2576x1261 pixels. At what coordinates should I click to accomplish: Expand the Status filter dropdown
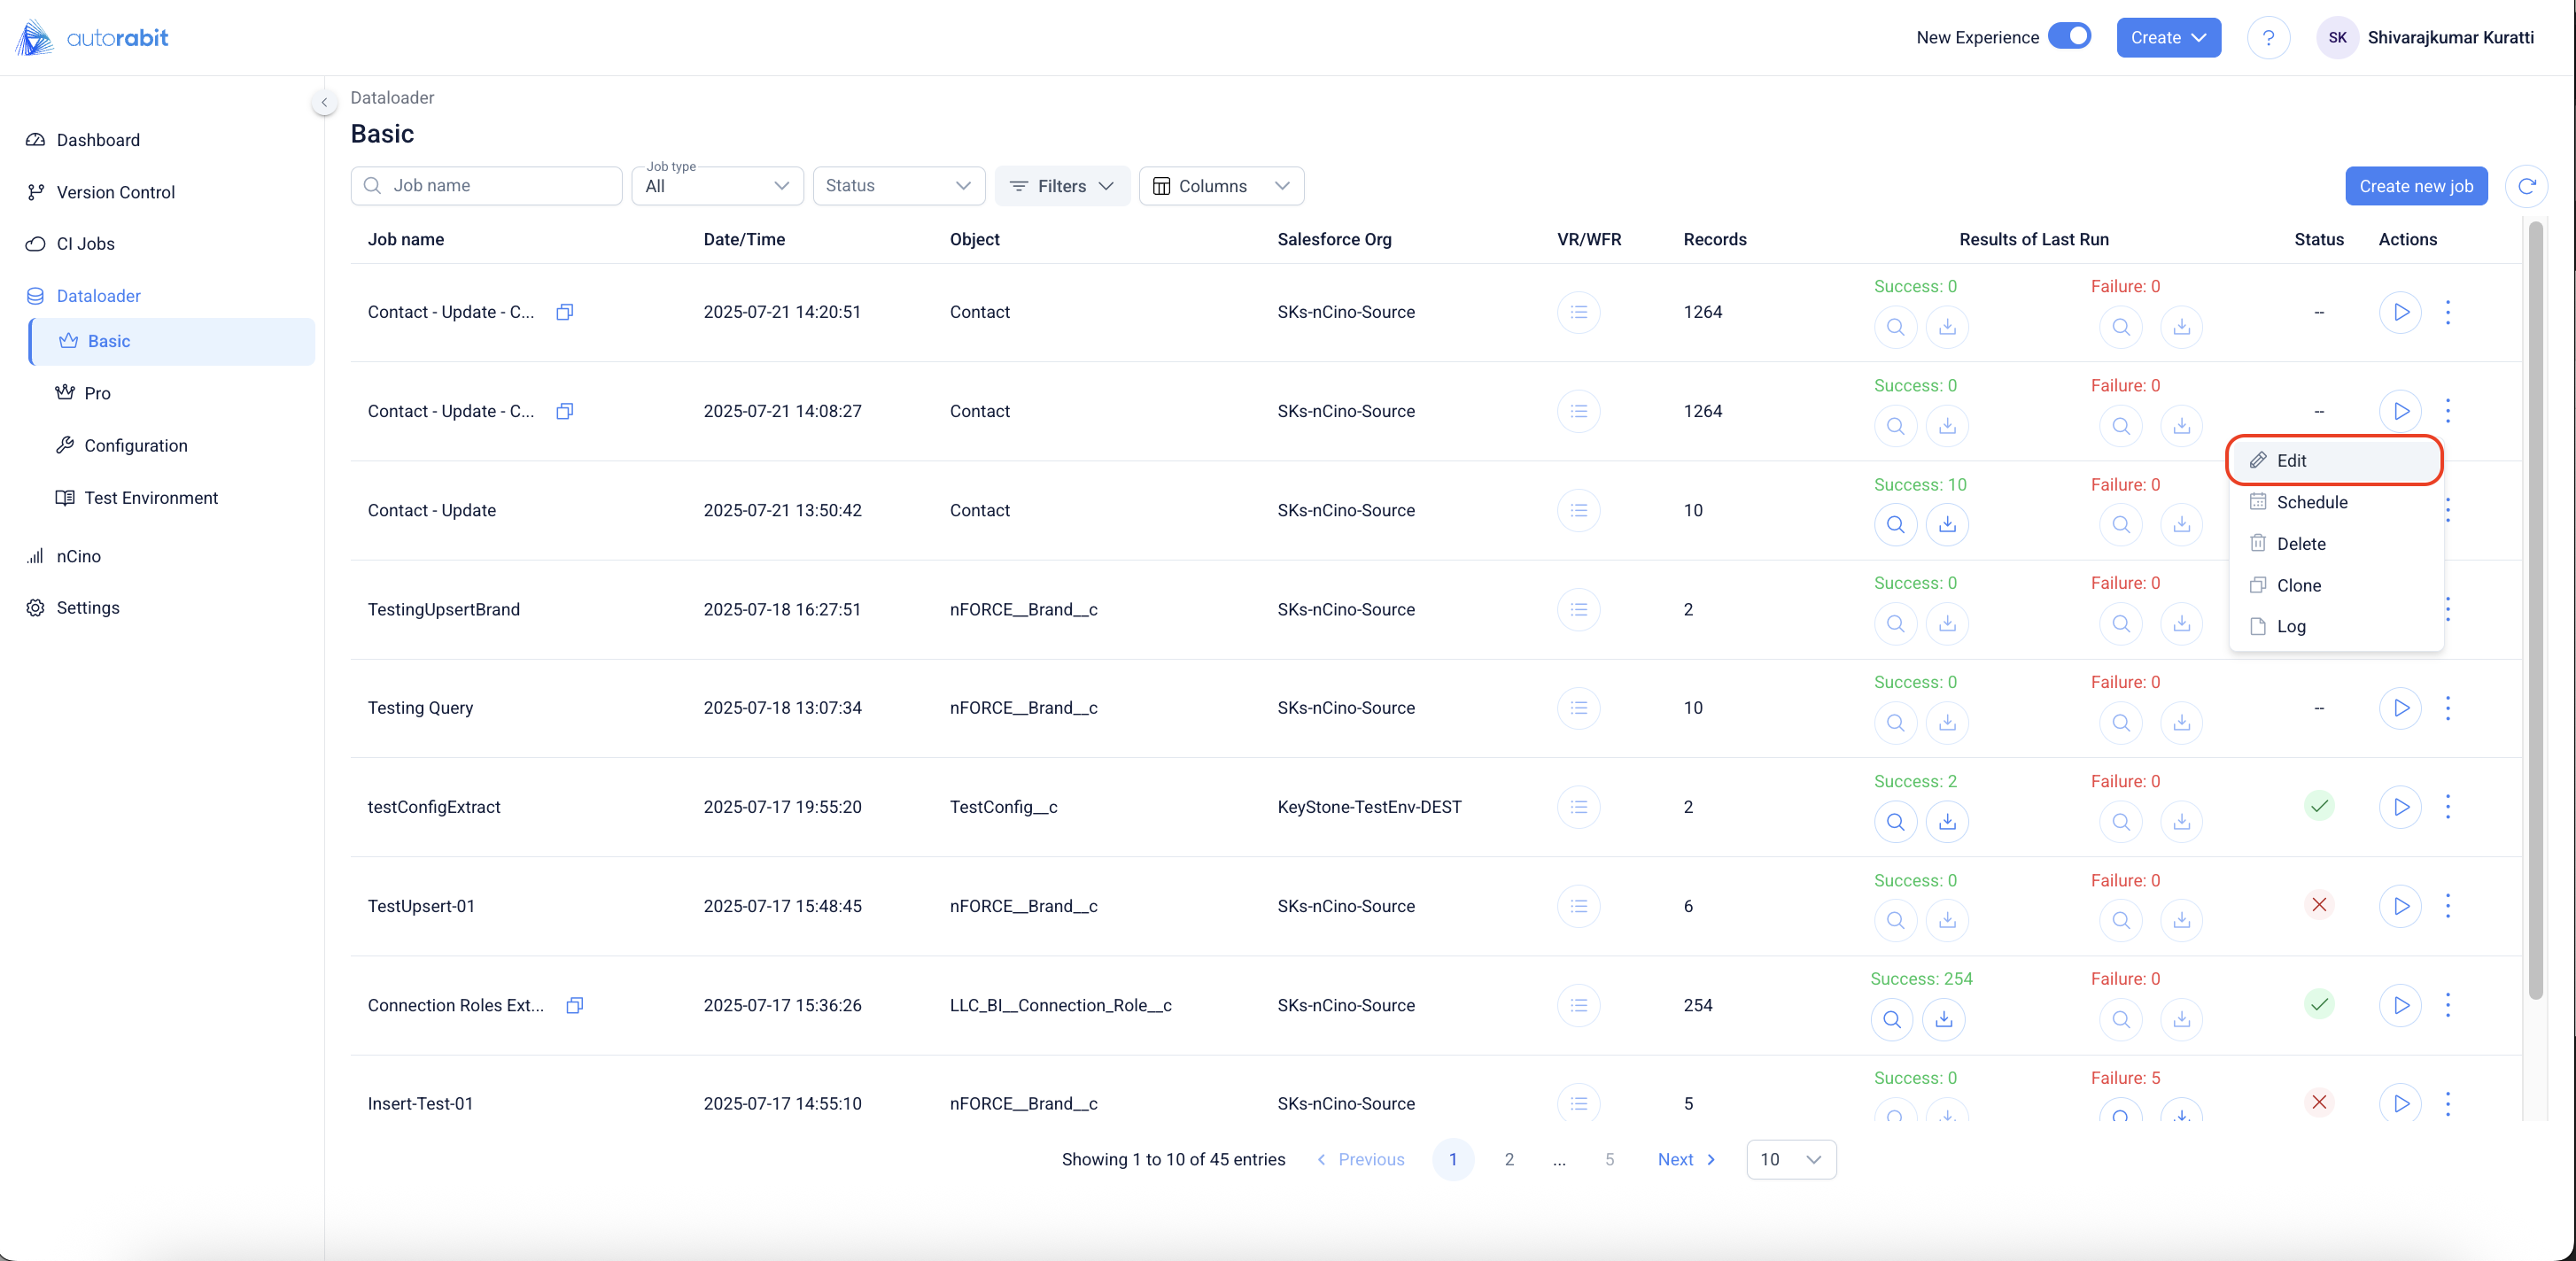point(898,186)
